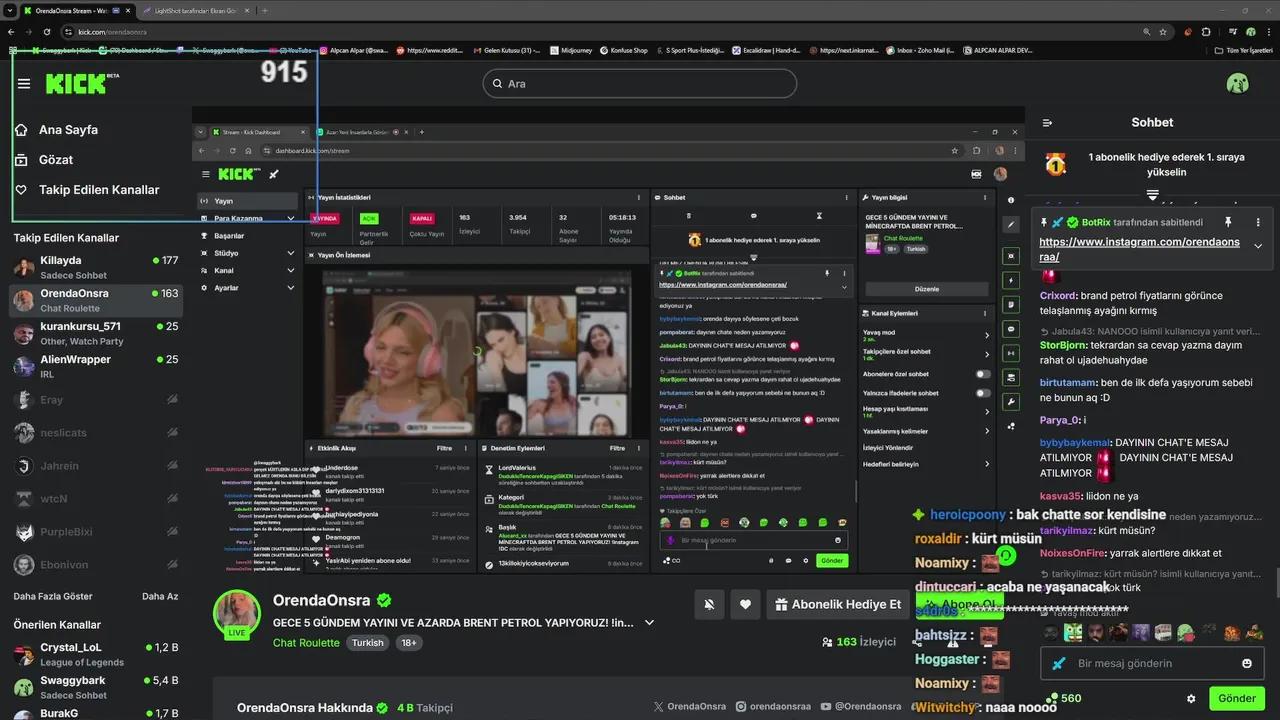Open kurankursu_571 followed channel

tap(96, 333)
